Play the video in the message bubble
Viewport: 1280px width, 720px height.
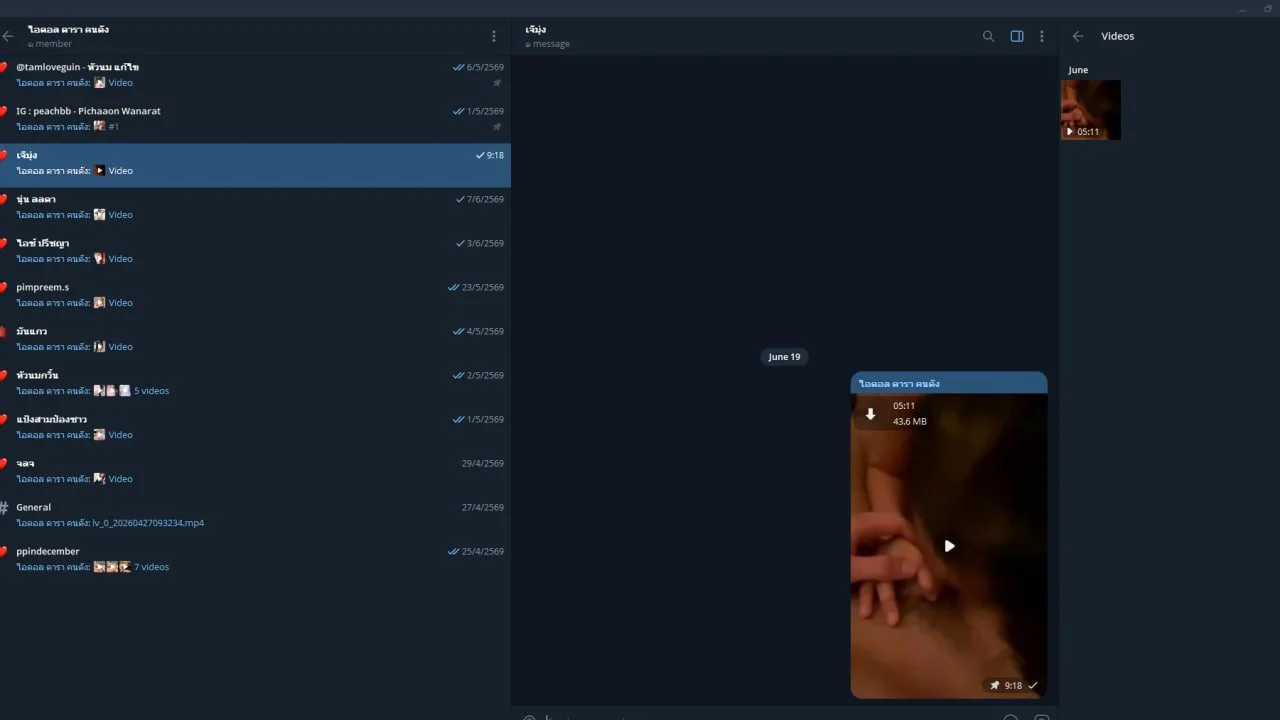coord(949,546)
